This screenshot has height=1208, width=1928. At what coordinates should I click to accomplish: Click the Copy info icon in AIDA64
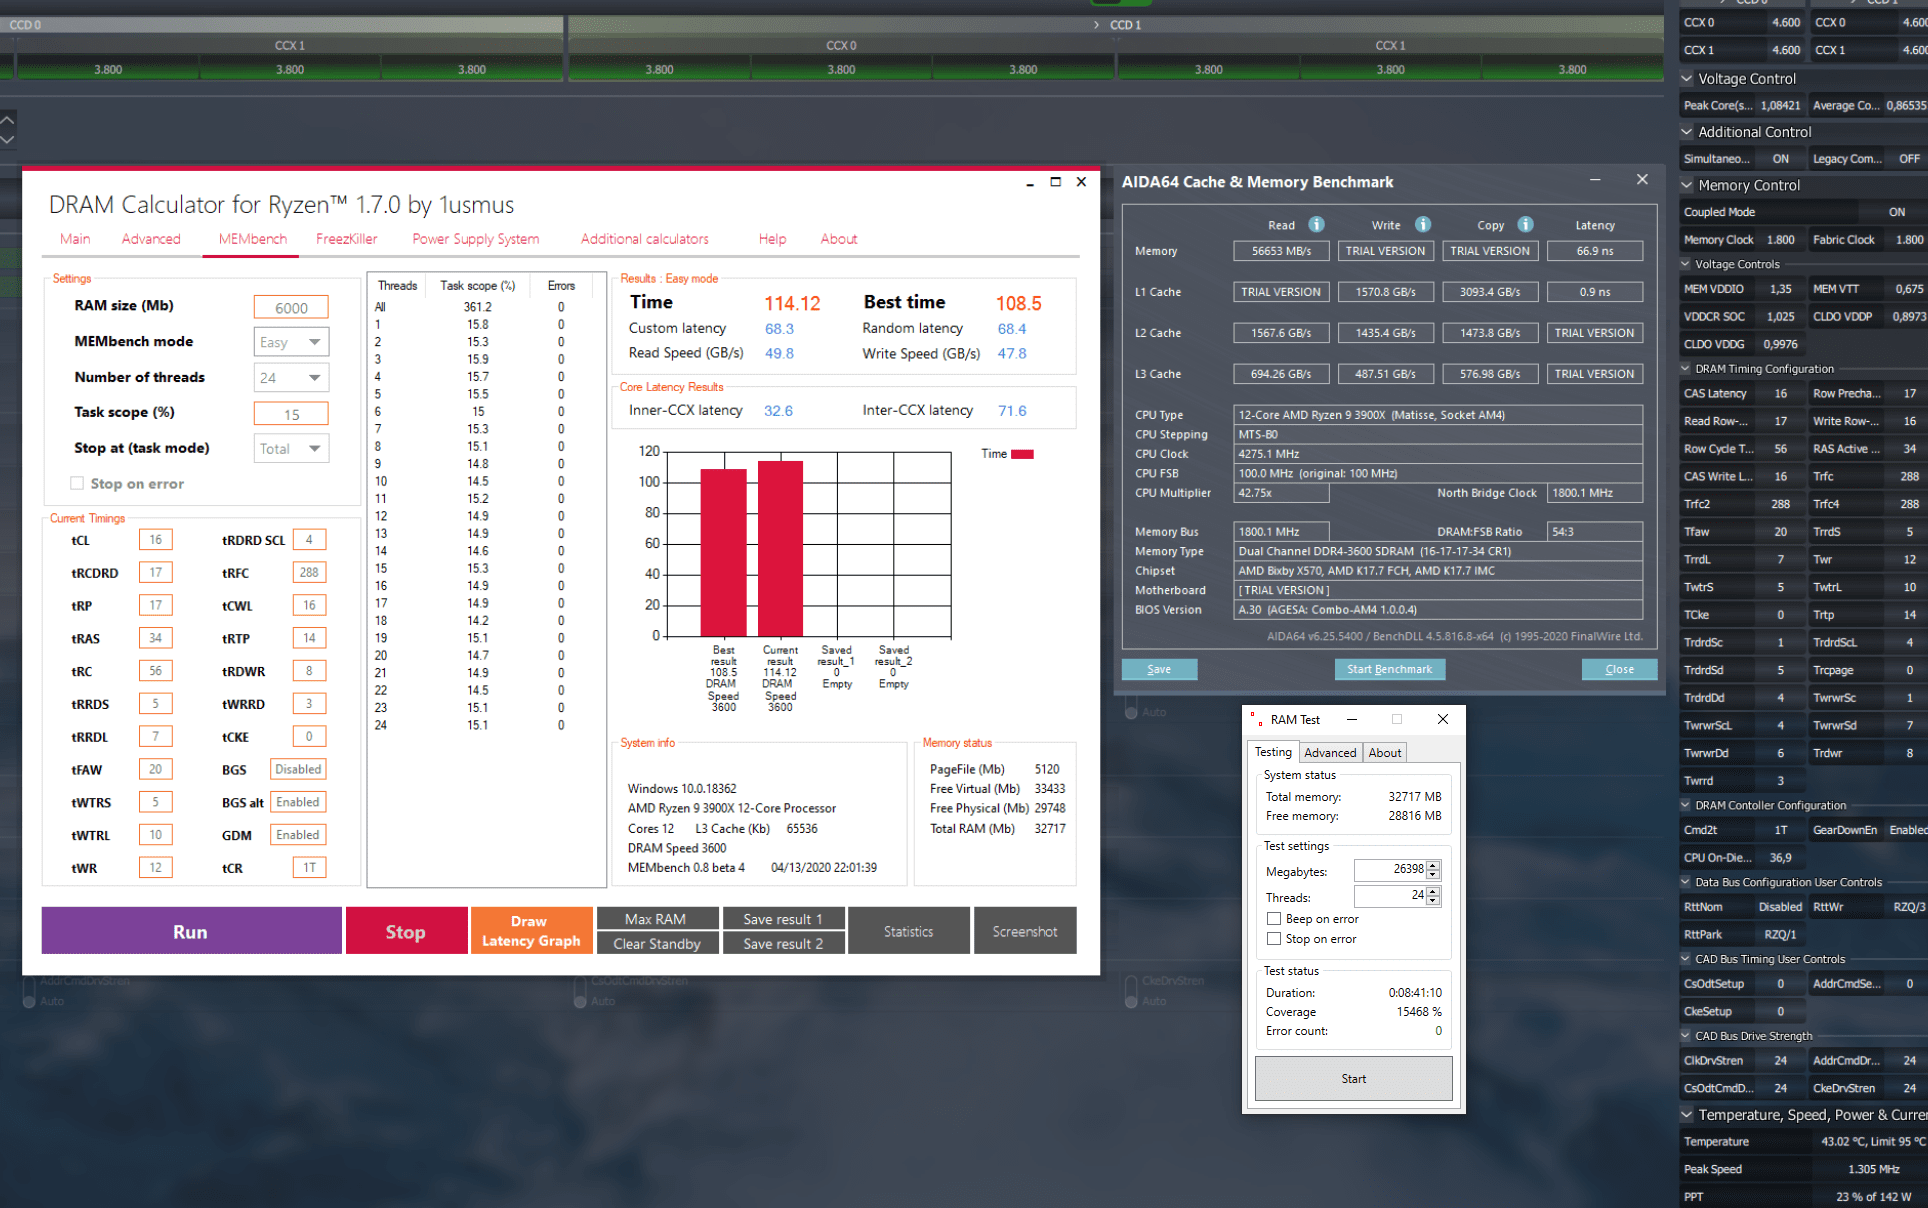[x=1525, y=225]
